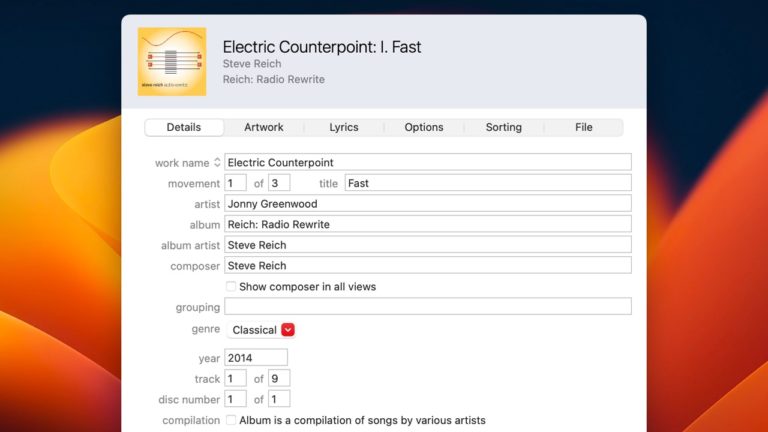This screenshot has width=768, height=432.
Task: Click the artist field 'Jonny Greenwood'
Action: [428, 204]
